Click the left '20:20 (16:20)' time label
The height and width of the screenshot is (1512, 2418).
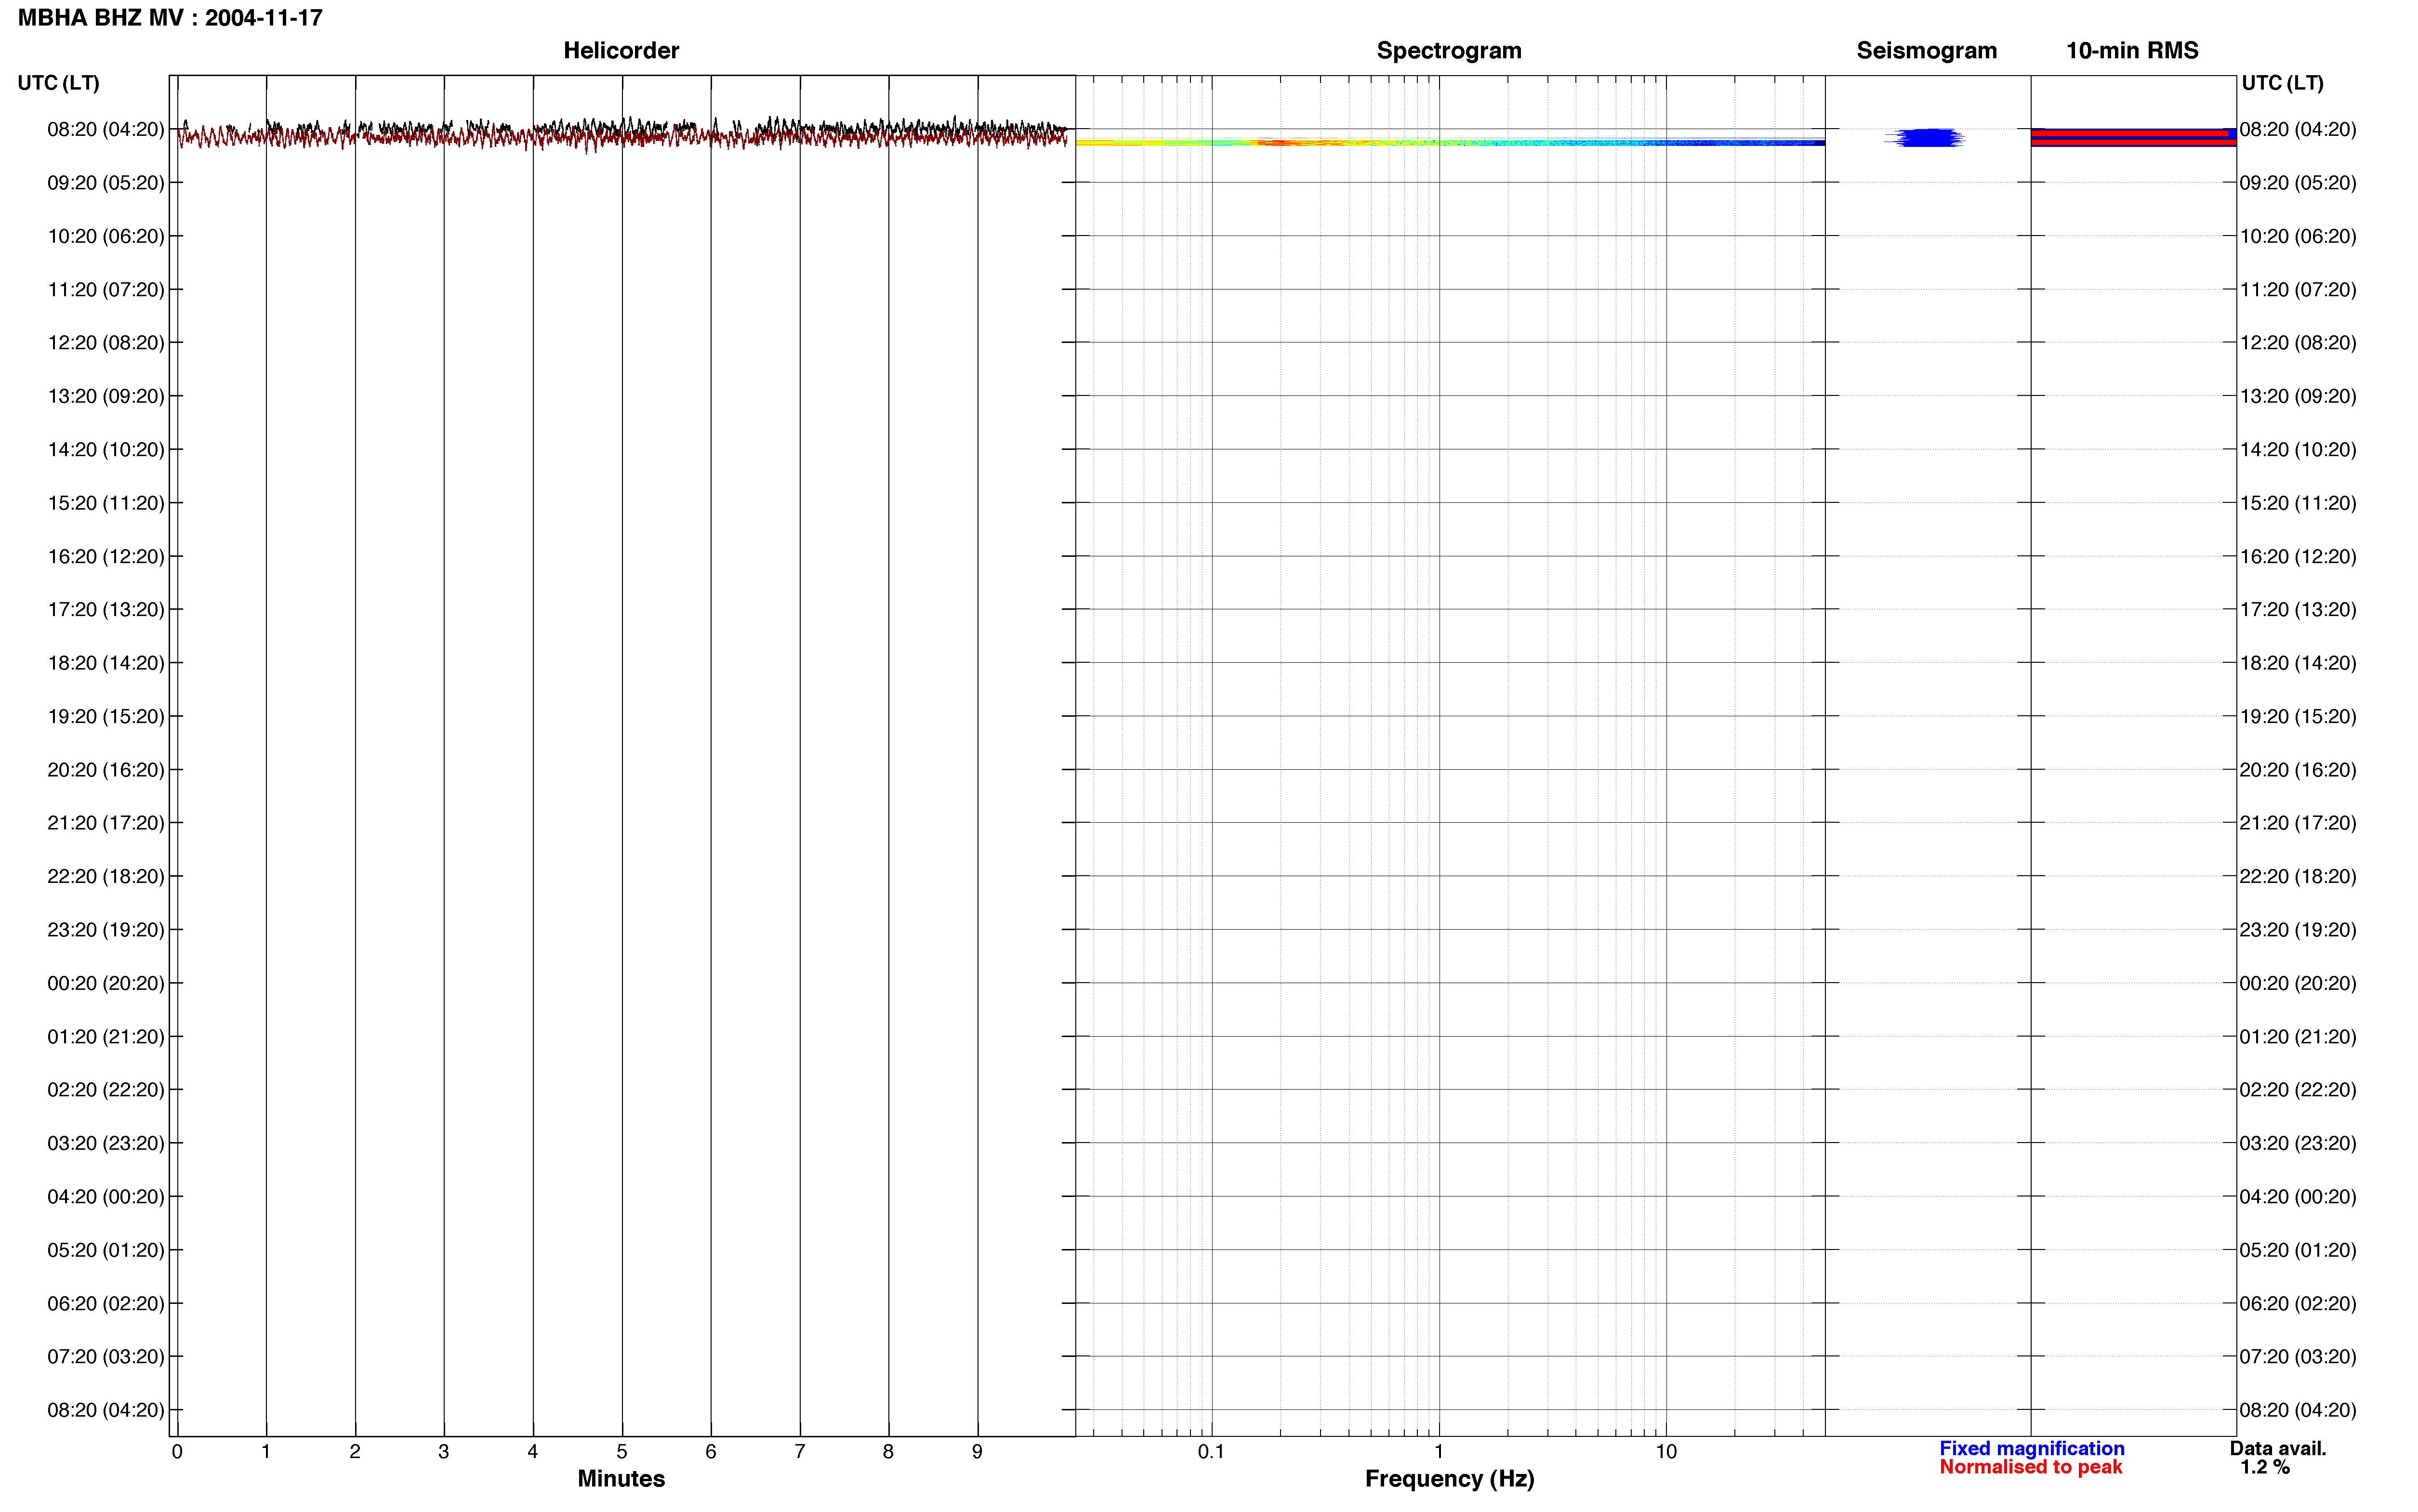[106, 770]
